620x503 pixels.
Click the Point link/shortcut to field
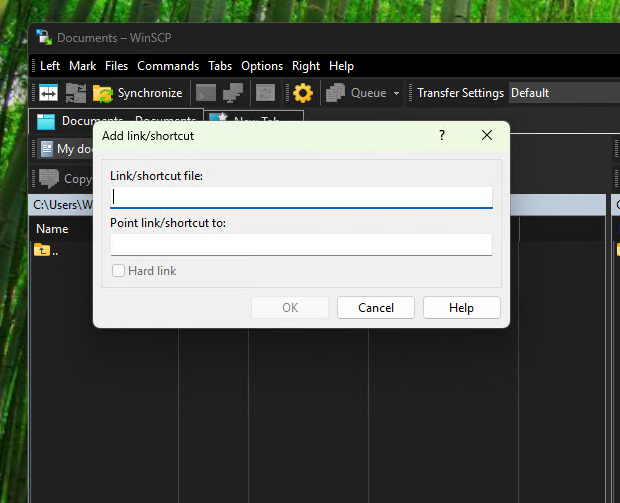301,244
